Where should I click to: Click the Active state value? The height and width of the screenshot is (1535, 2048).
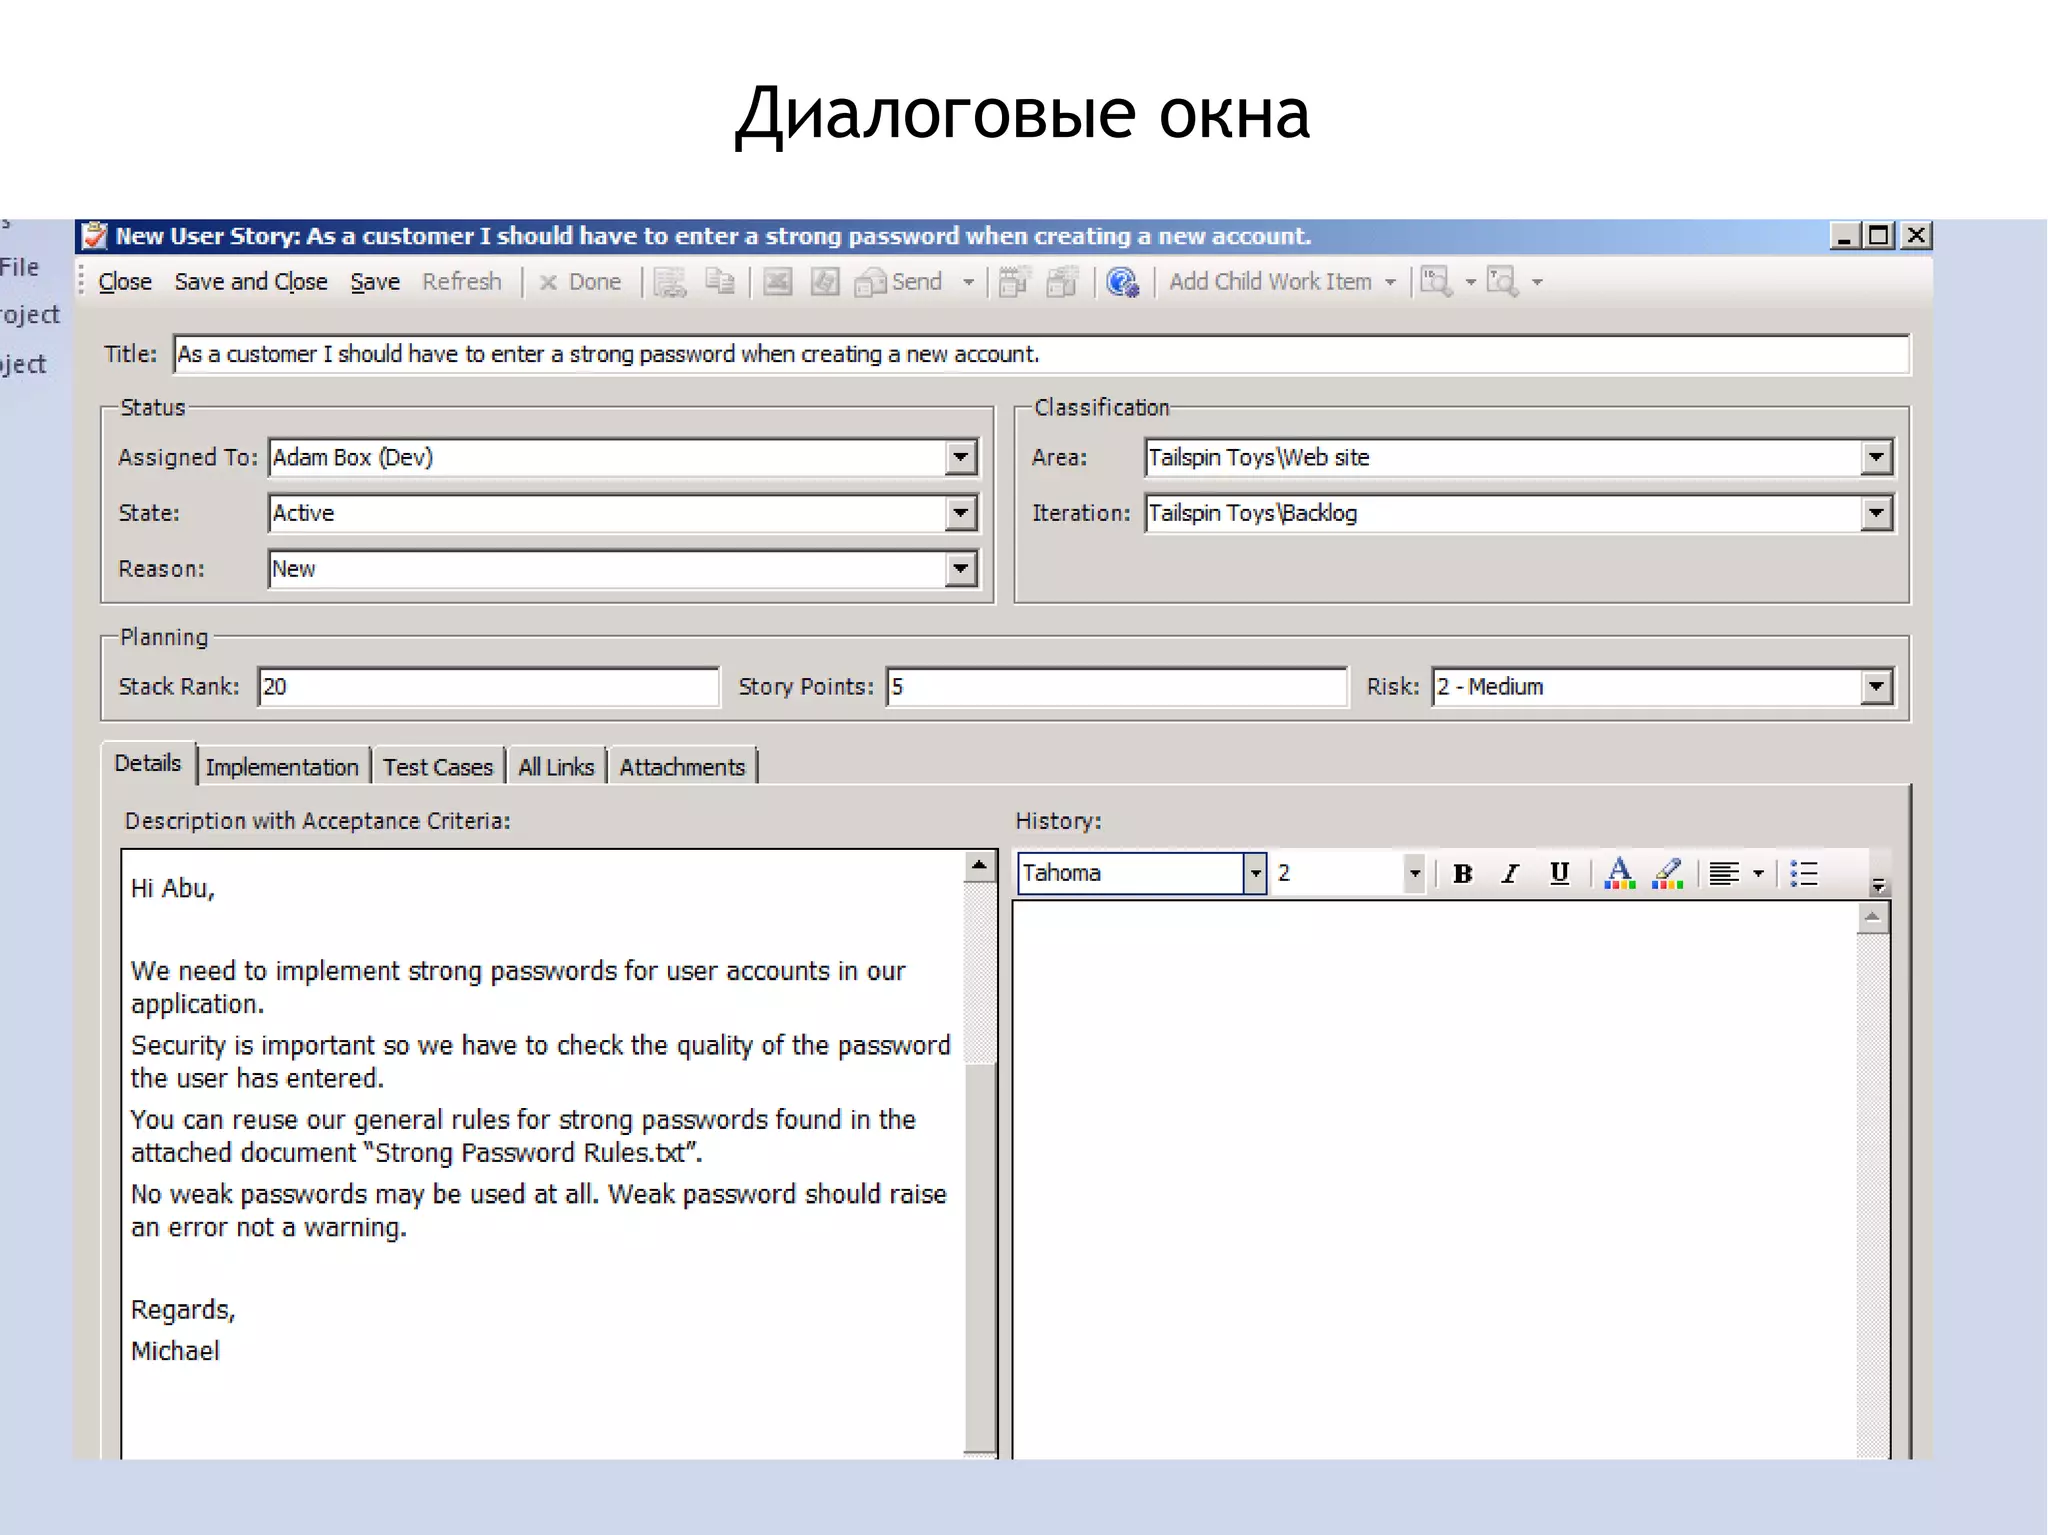tap(303, 514)
